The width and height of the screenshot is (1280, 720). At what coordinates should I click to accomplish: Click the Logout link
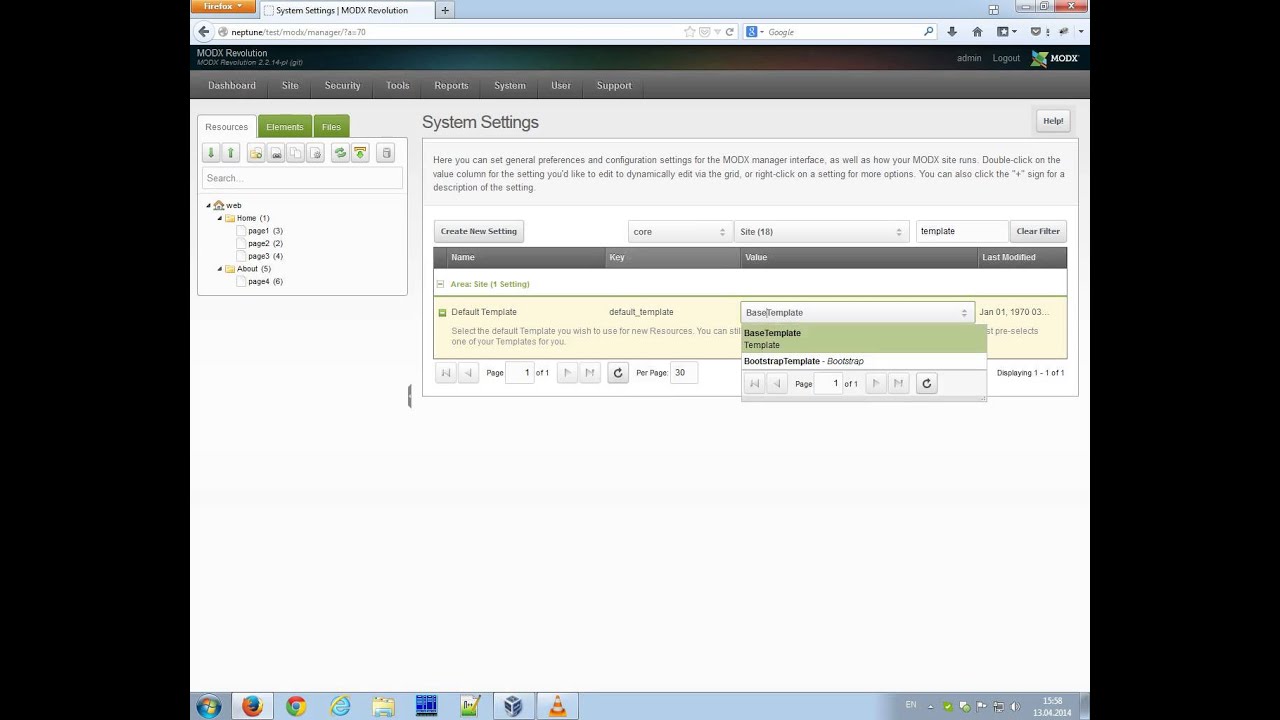coord(1006,58)
